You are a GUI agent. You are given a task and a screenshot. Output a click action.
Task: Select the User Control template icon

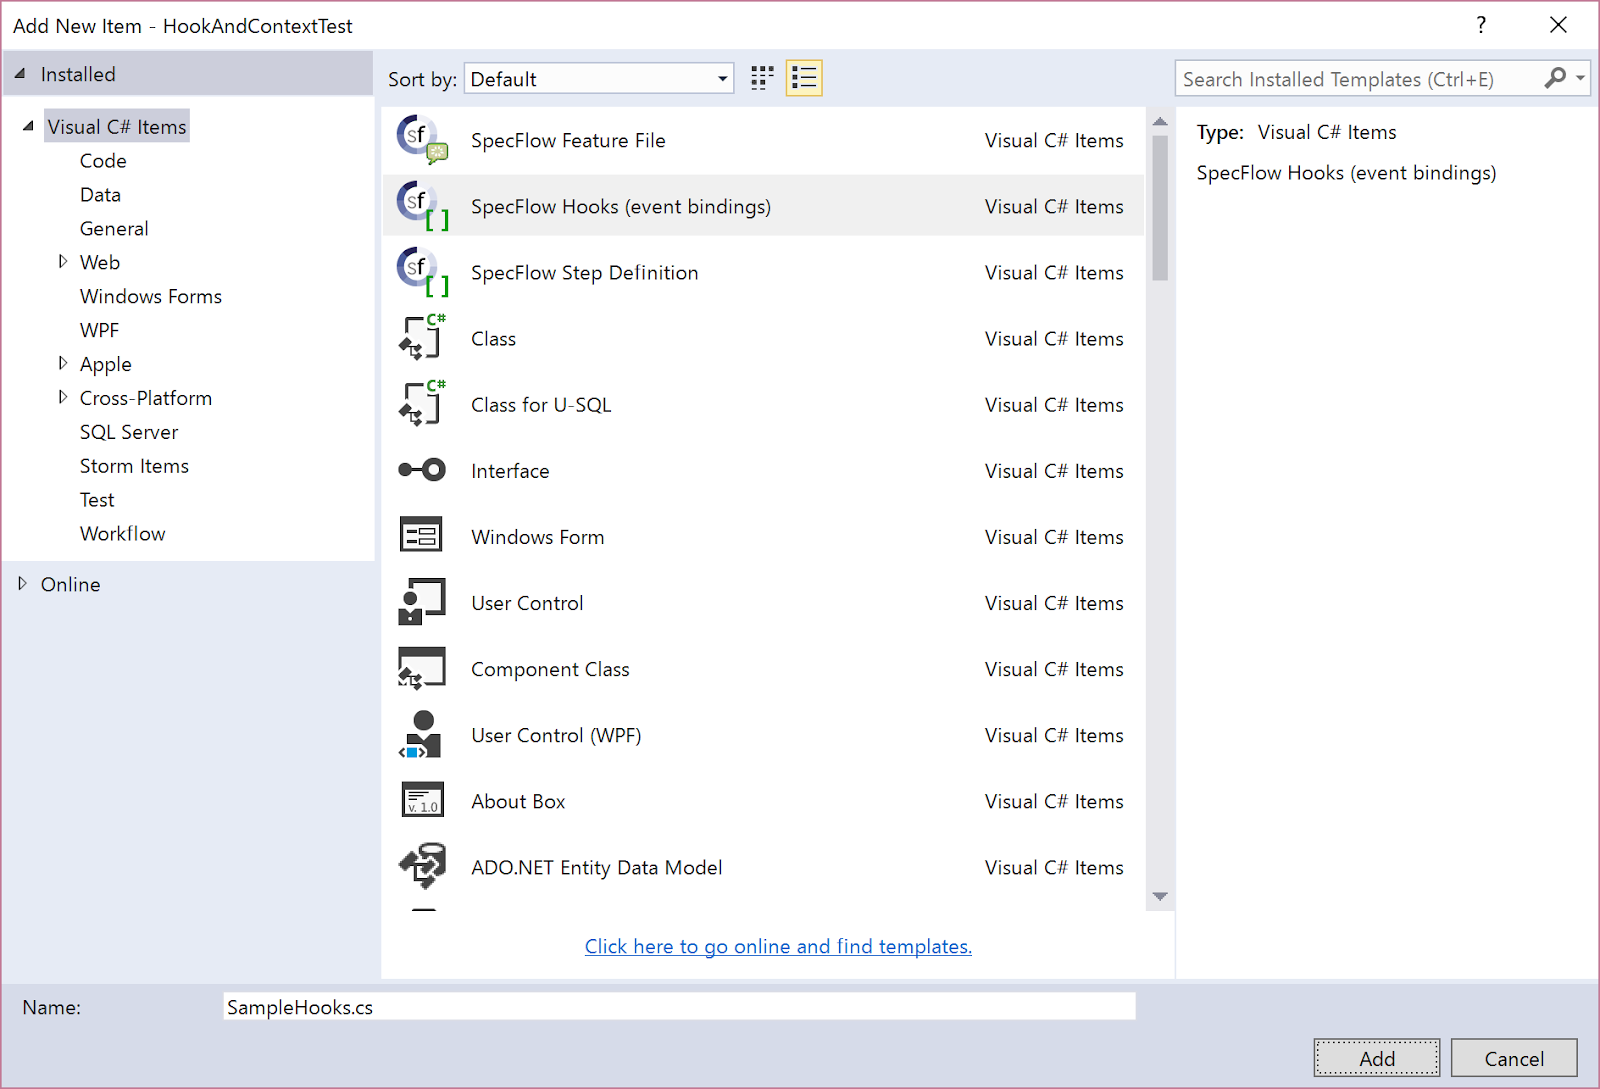tap(422, 602)
